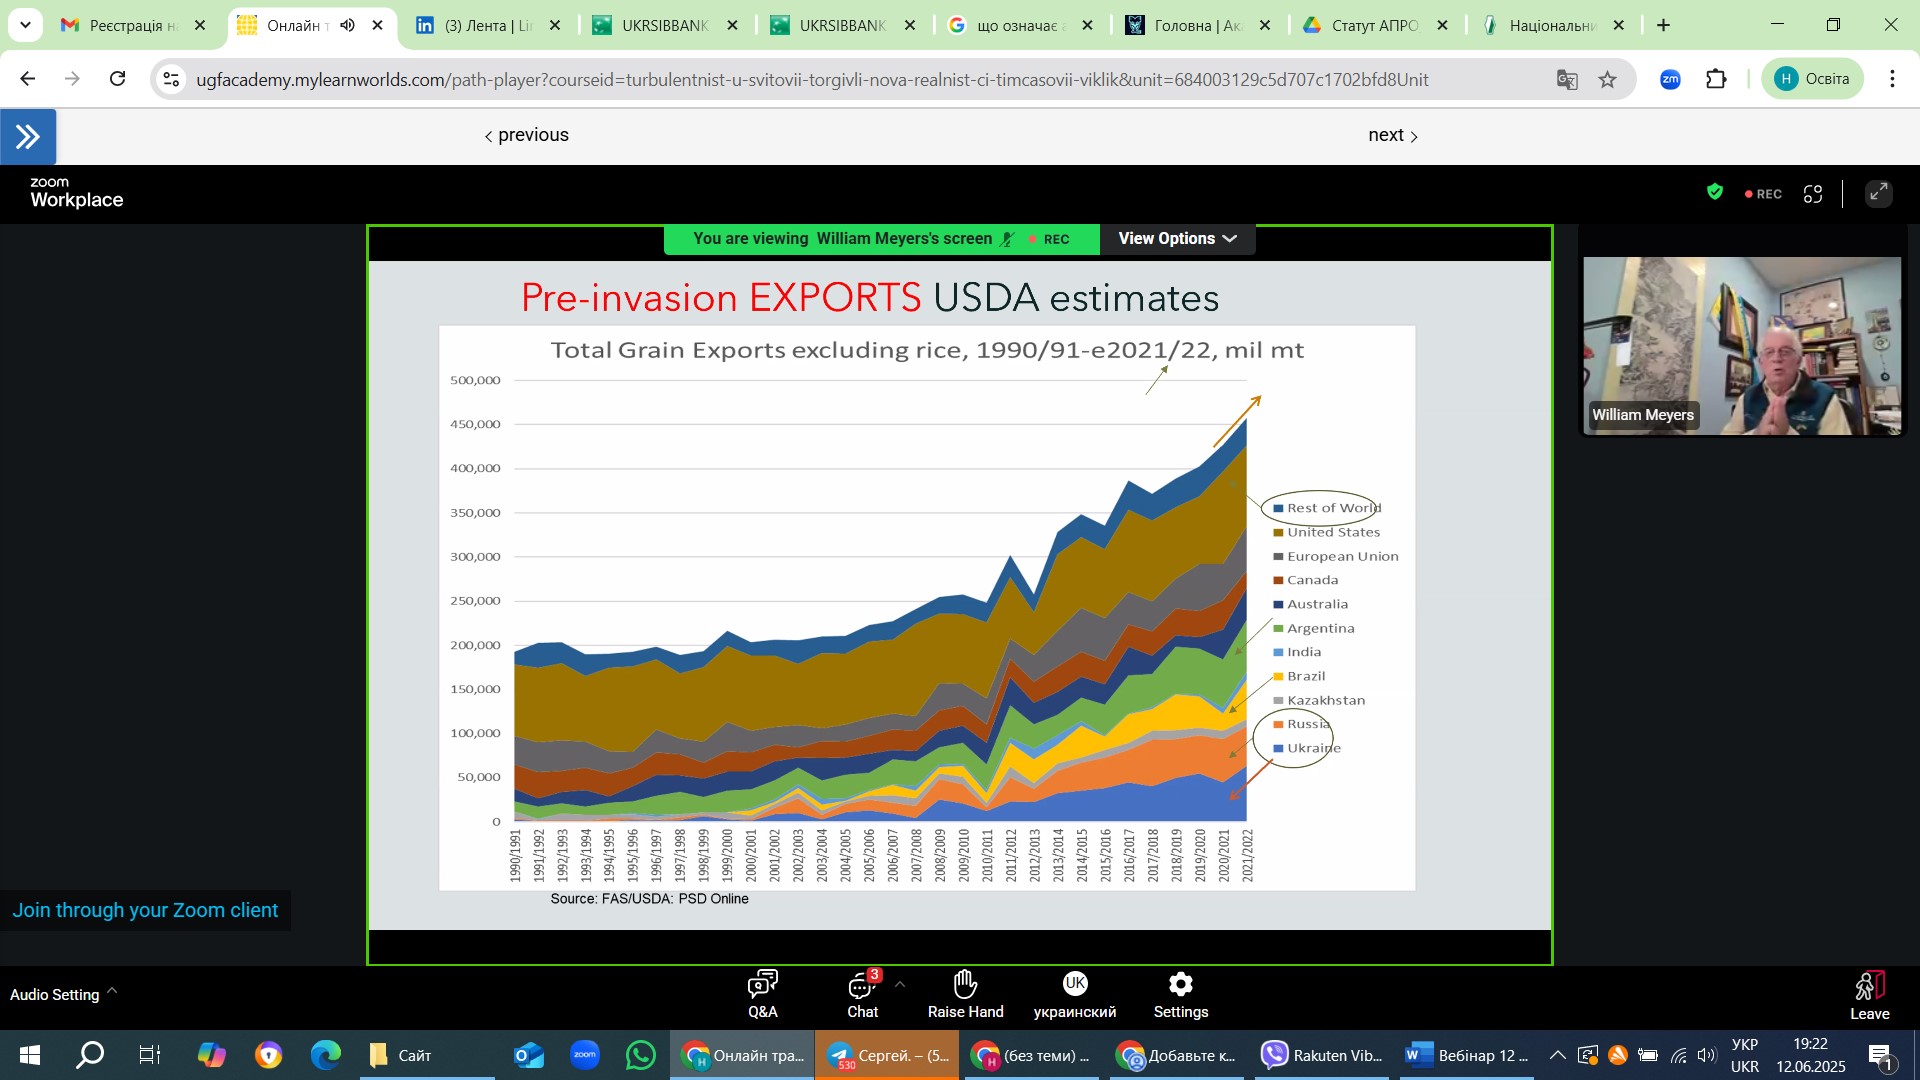The image size is (1920, 1080).
Task: Bookmark this page with the star icon
Action: (x=1607, y=80)
